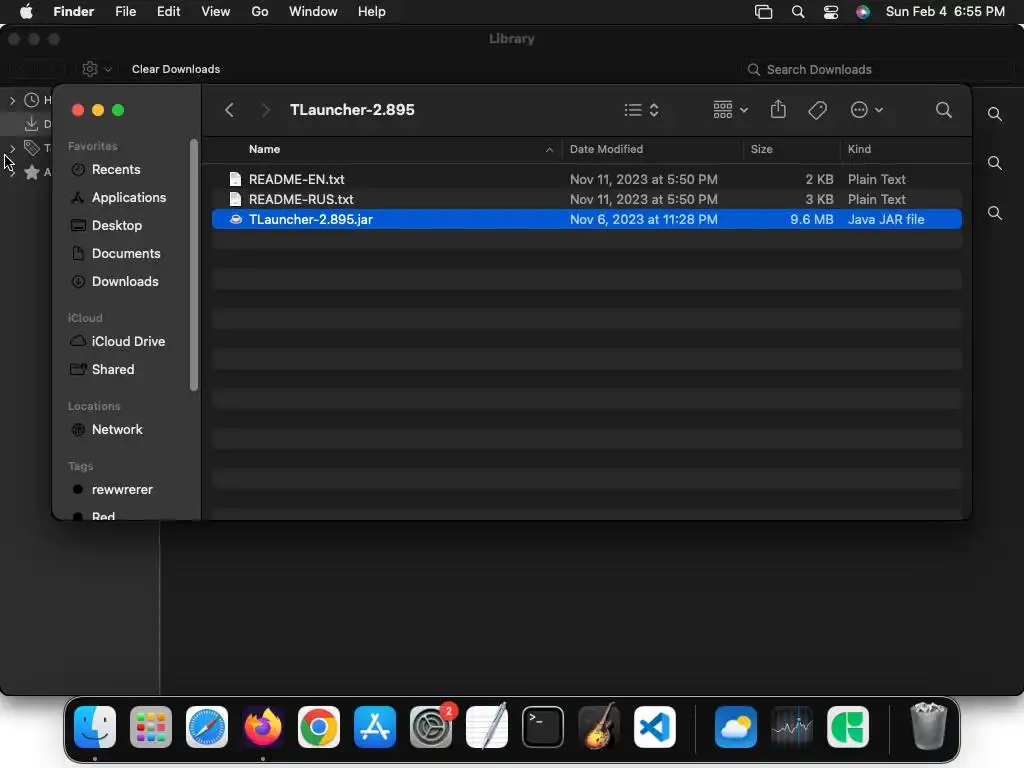The height and width of the screenshot is (768, 1024).
Task: Open Network in the sidebar
Action: click(x=117, y=430)
